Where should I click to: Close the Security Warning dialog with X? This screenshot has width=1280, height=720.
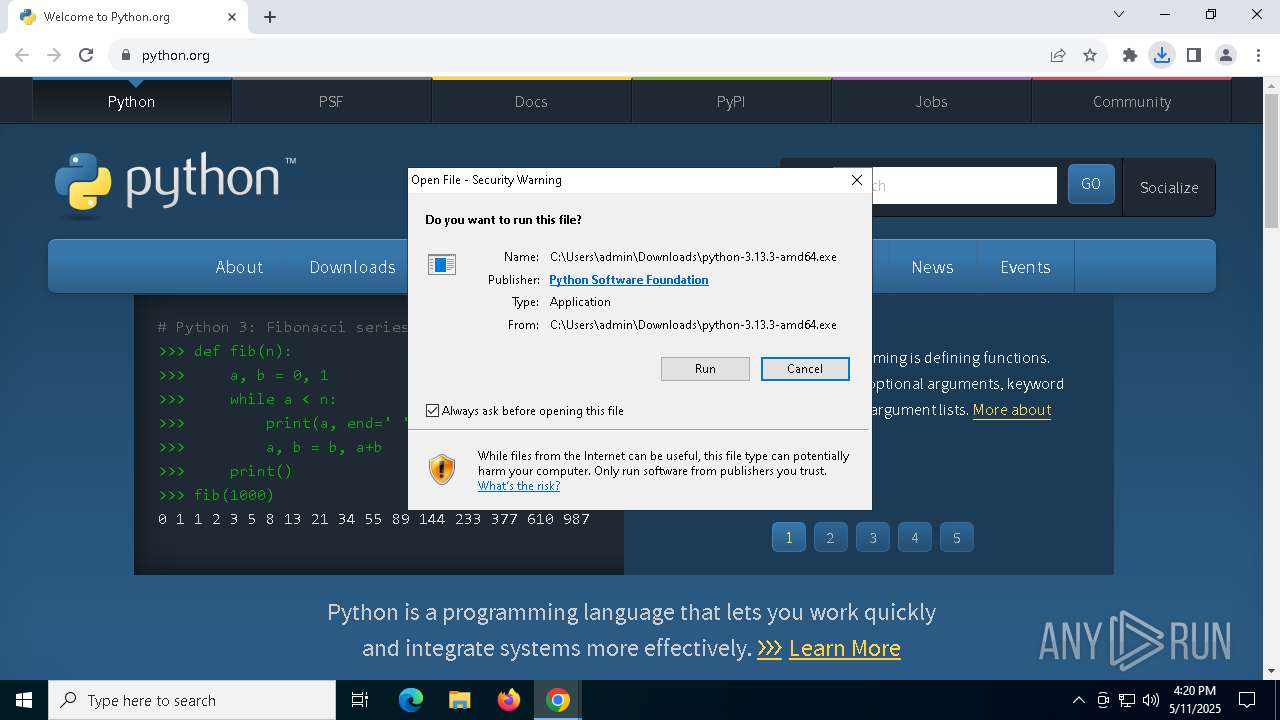coord(856,180)
